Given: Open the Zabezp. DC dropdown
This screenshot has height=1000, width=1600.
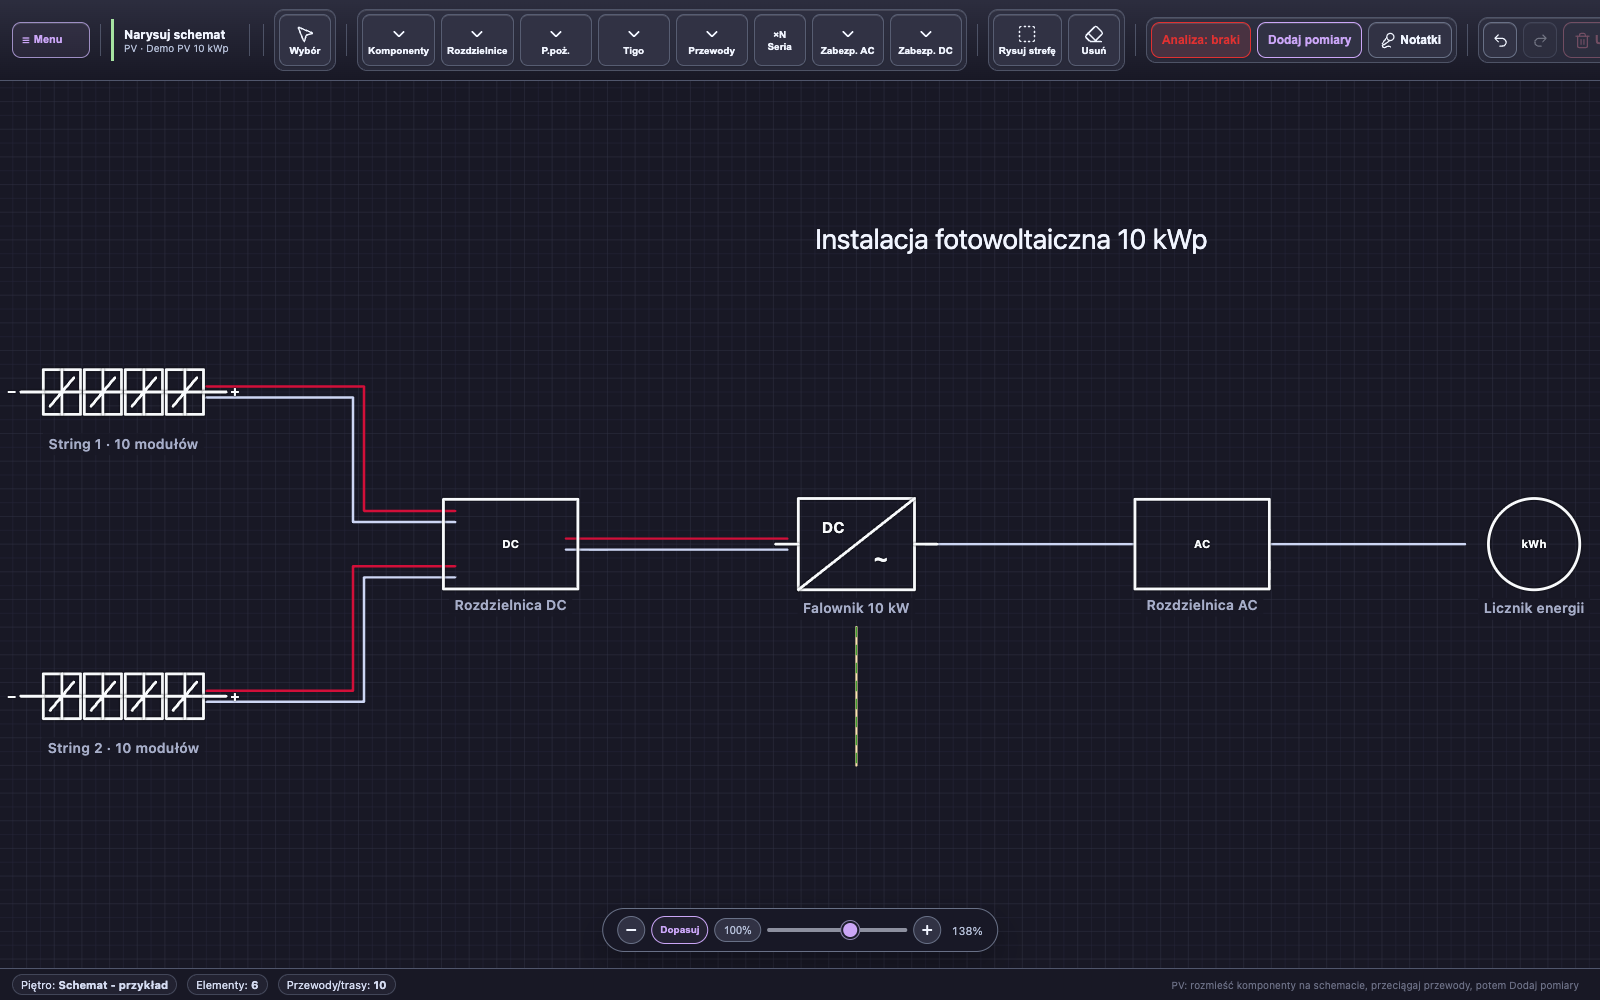Looking at the screenshot, I should [x=926, y=40].
